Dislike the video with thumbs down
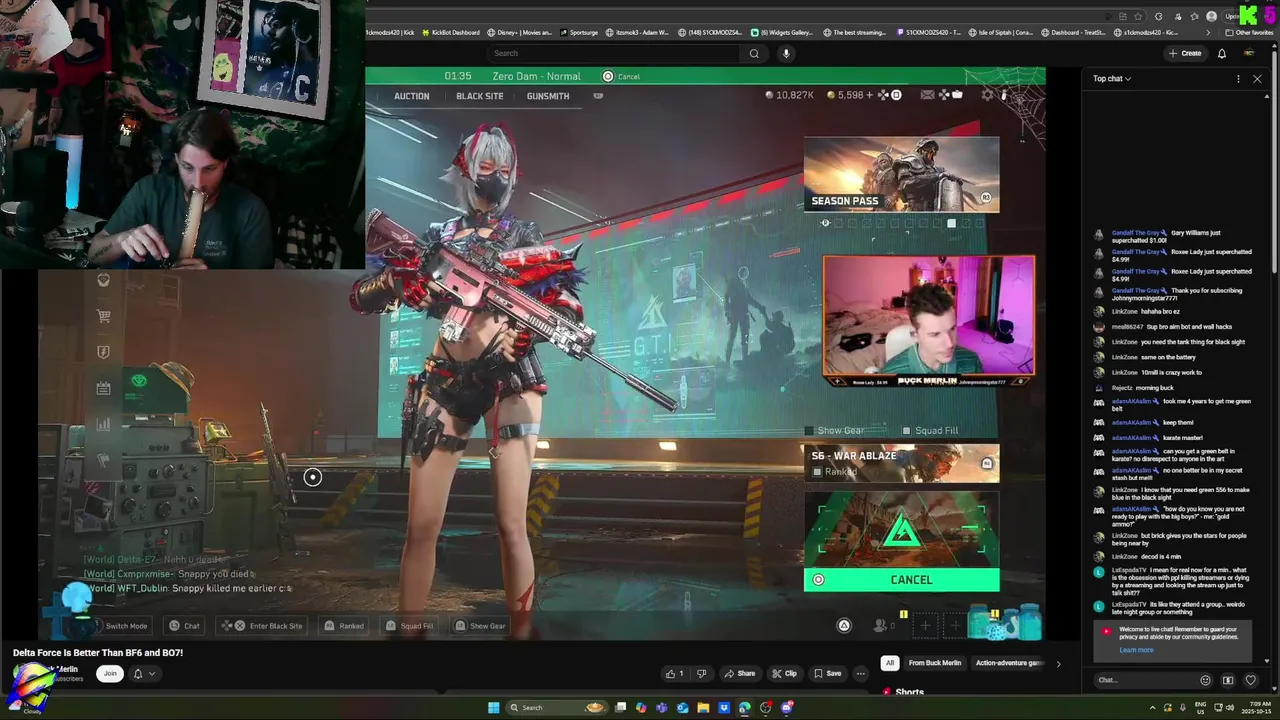The image size is (1280, 720). coord(701,673)
